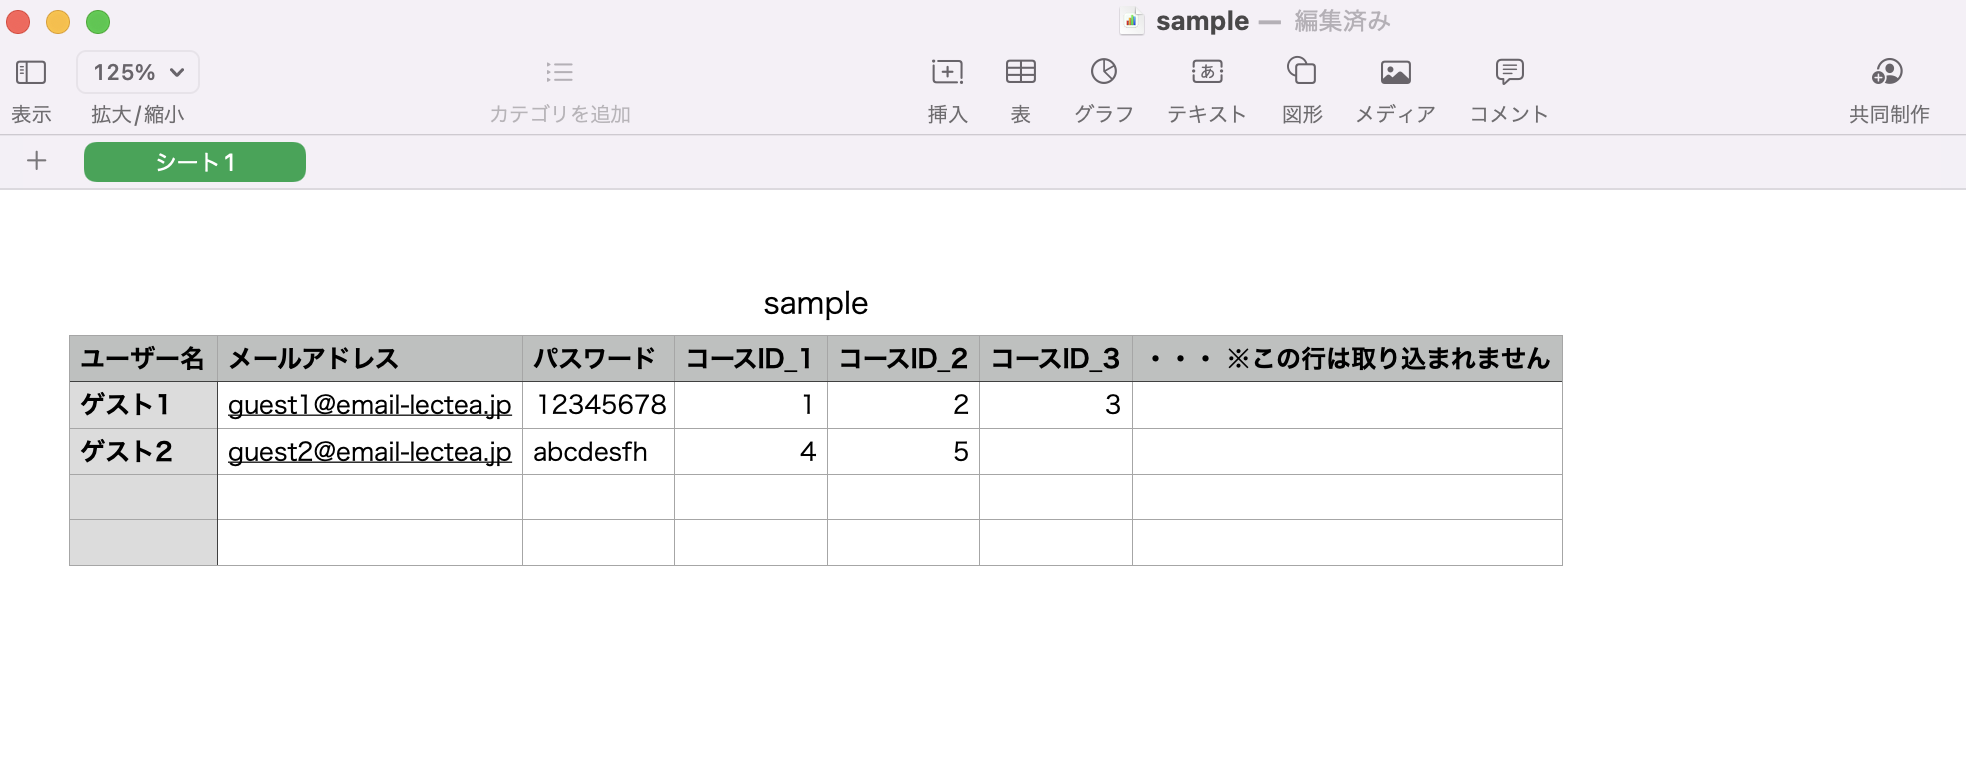Click the text box (テキスト) icon
The width and height of the screenshot is (1966, 764).
point(1207,72)
